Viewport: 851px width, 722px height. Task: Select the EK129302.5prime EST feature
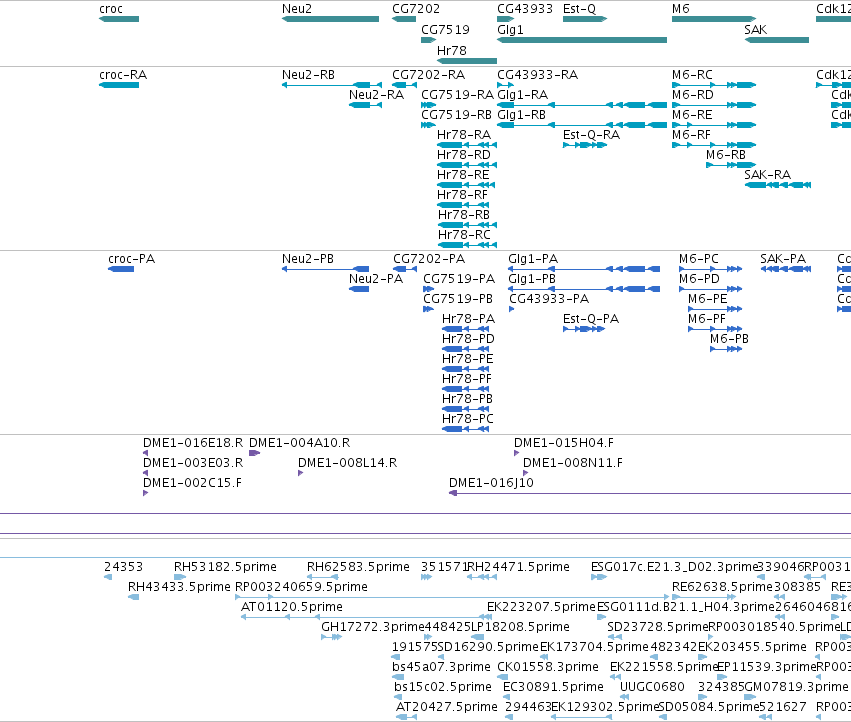[581, 717]
